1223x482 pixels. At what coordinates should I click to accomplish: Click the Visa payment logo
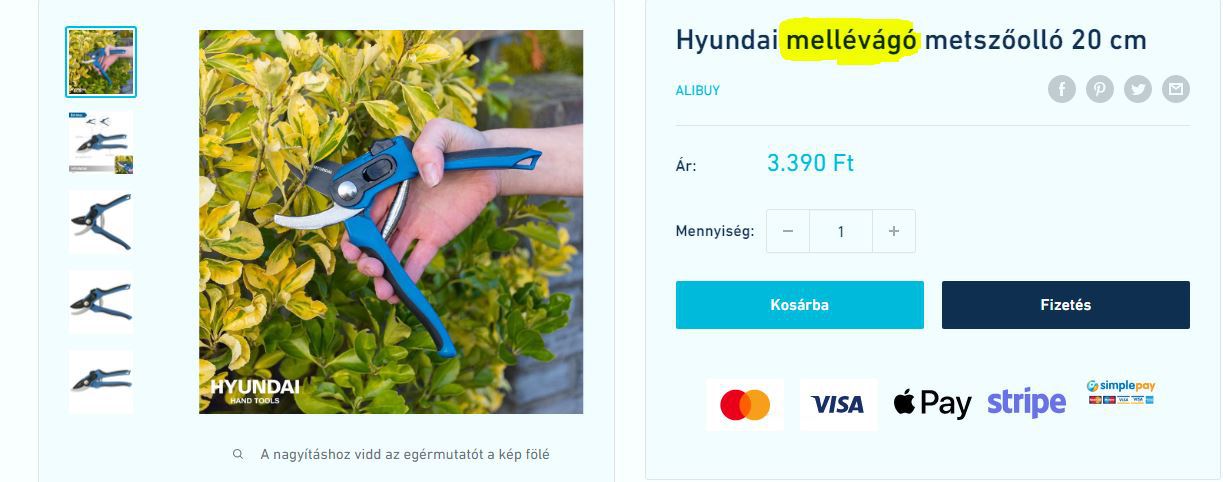838,404
